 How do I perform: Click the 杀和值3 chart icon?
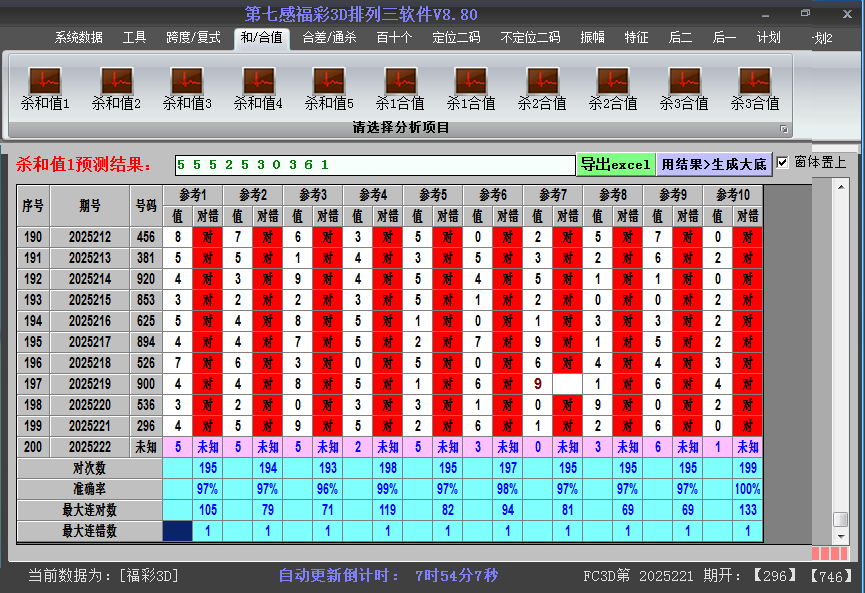pos(187,81)
